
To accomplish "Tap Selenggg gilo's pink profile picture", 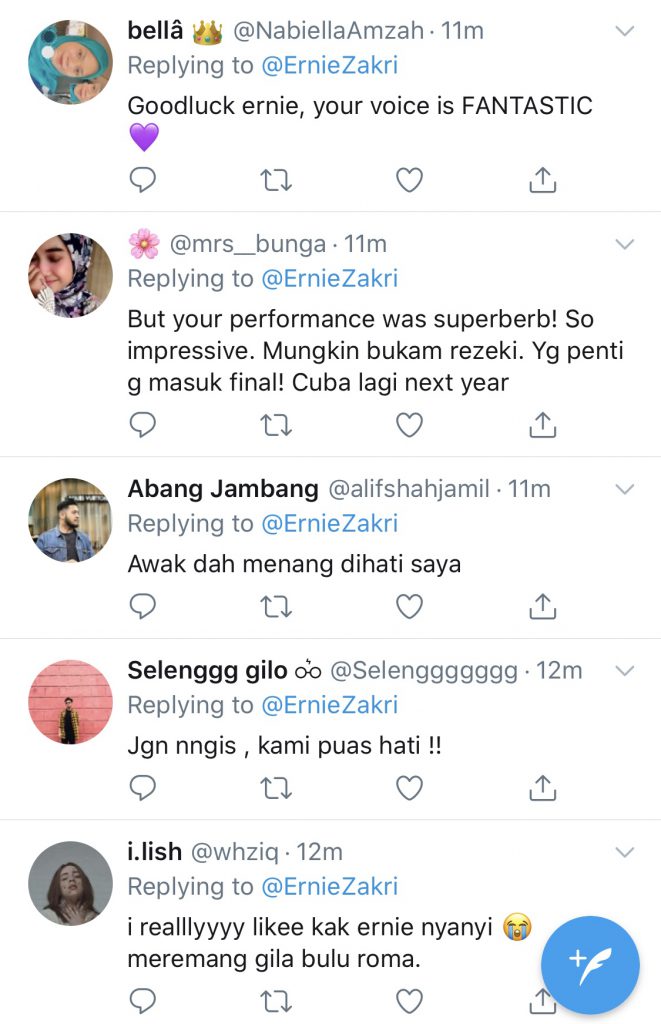I will [70, 701].
